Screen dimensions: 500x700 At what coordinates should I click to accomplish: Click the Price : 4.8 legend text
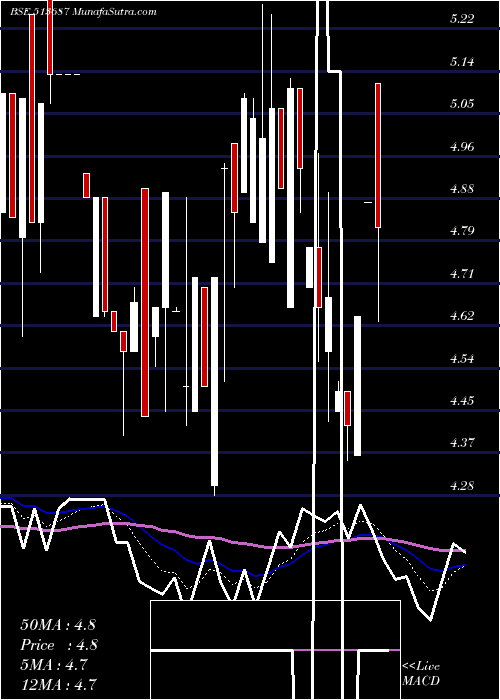tap(59, 645)
